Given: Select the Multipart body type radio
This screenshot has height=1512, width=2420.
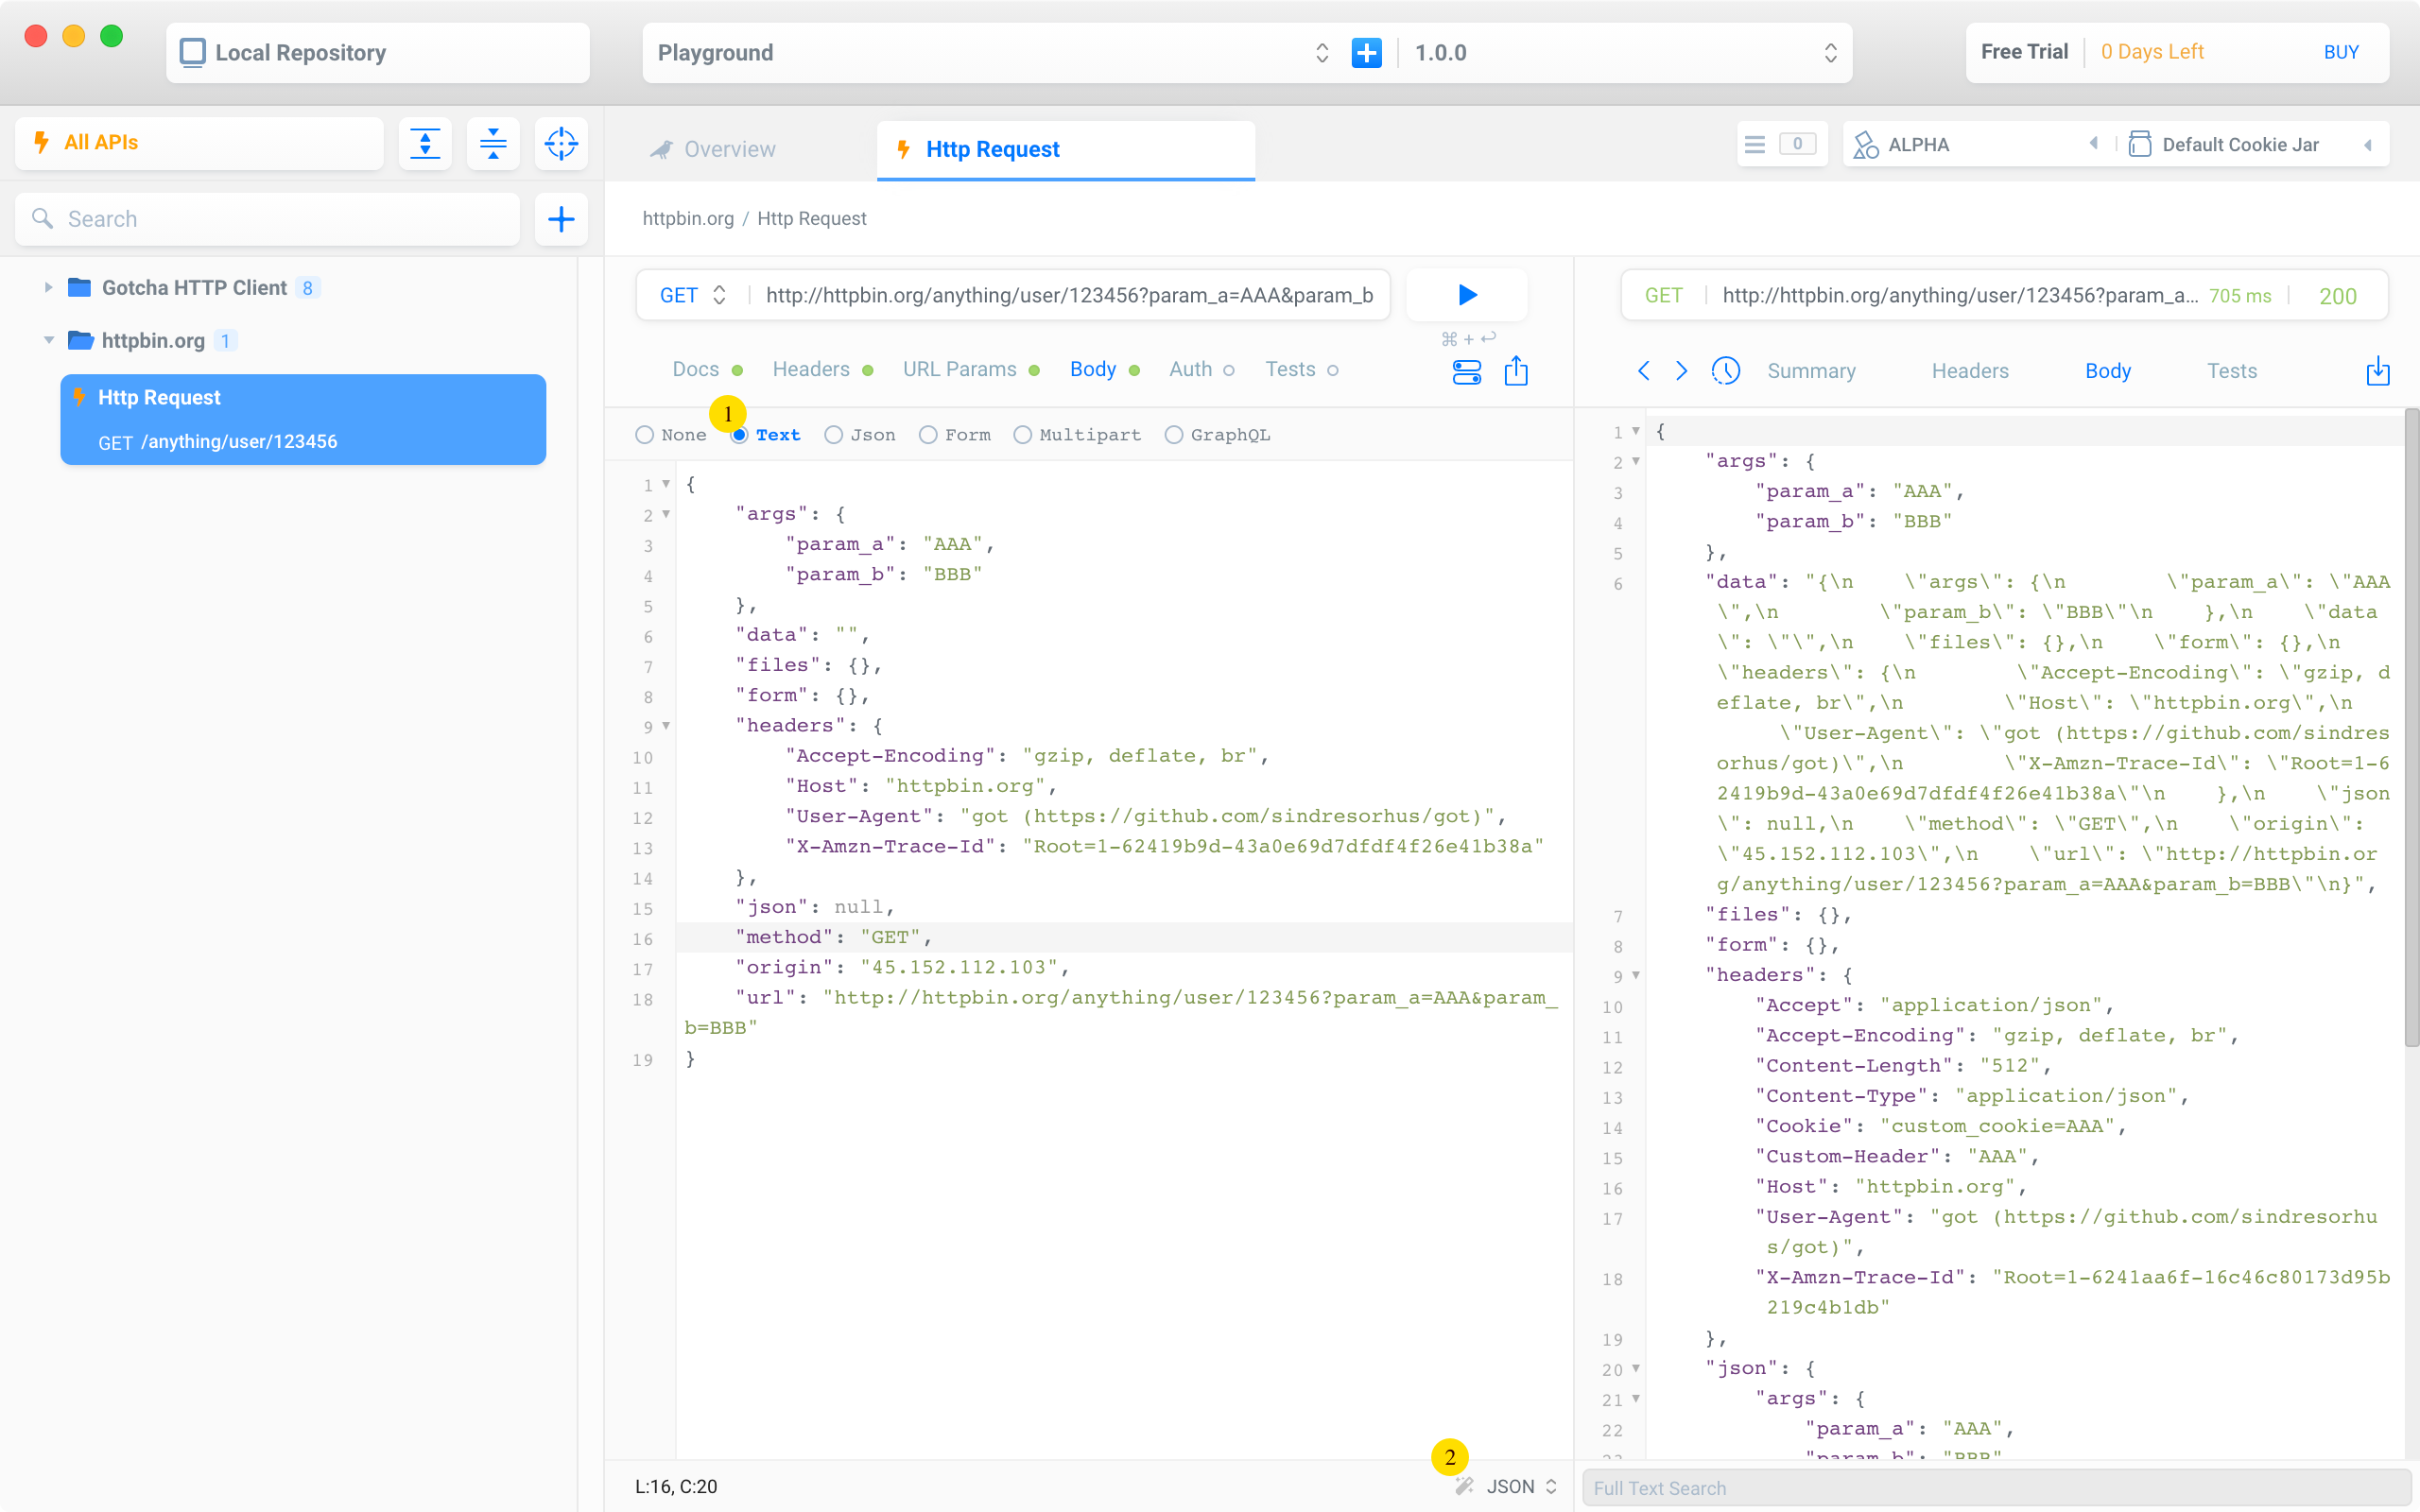Looking at the screenshot, I should coord(1022,435).
